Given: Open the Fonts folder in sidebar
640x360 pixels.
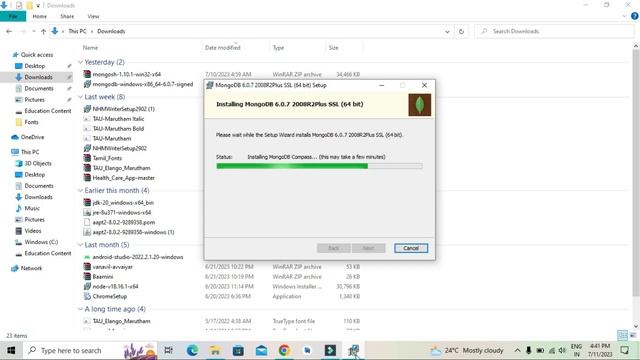Looking at the screenshot, I should (31, 122).
